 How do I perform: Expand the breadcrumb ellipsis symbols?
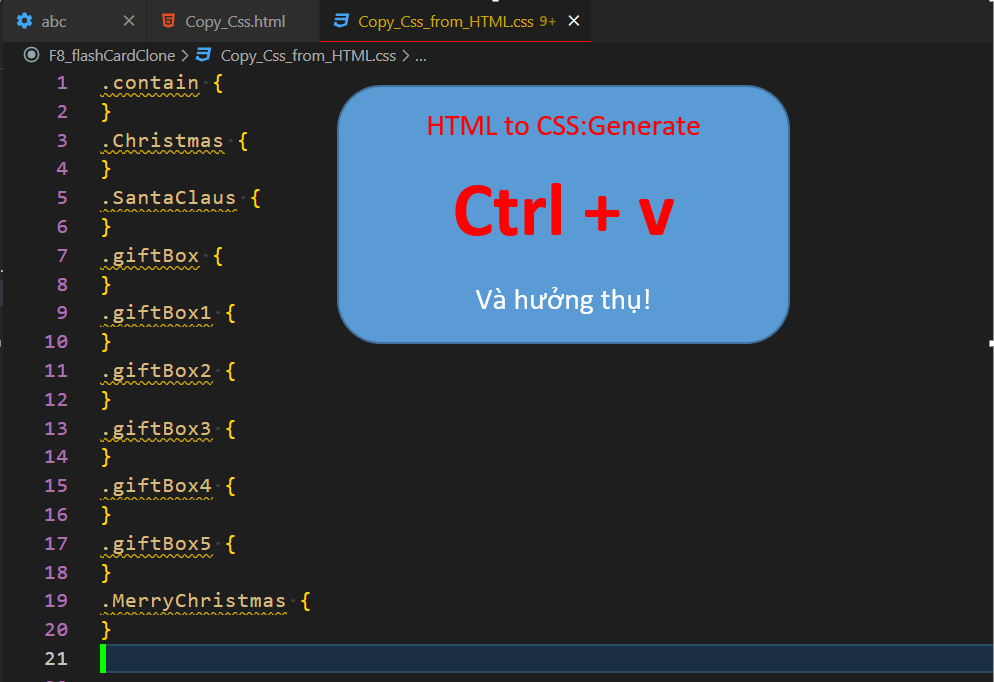(421, 56)
